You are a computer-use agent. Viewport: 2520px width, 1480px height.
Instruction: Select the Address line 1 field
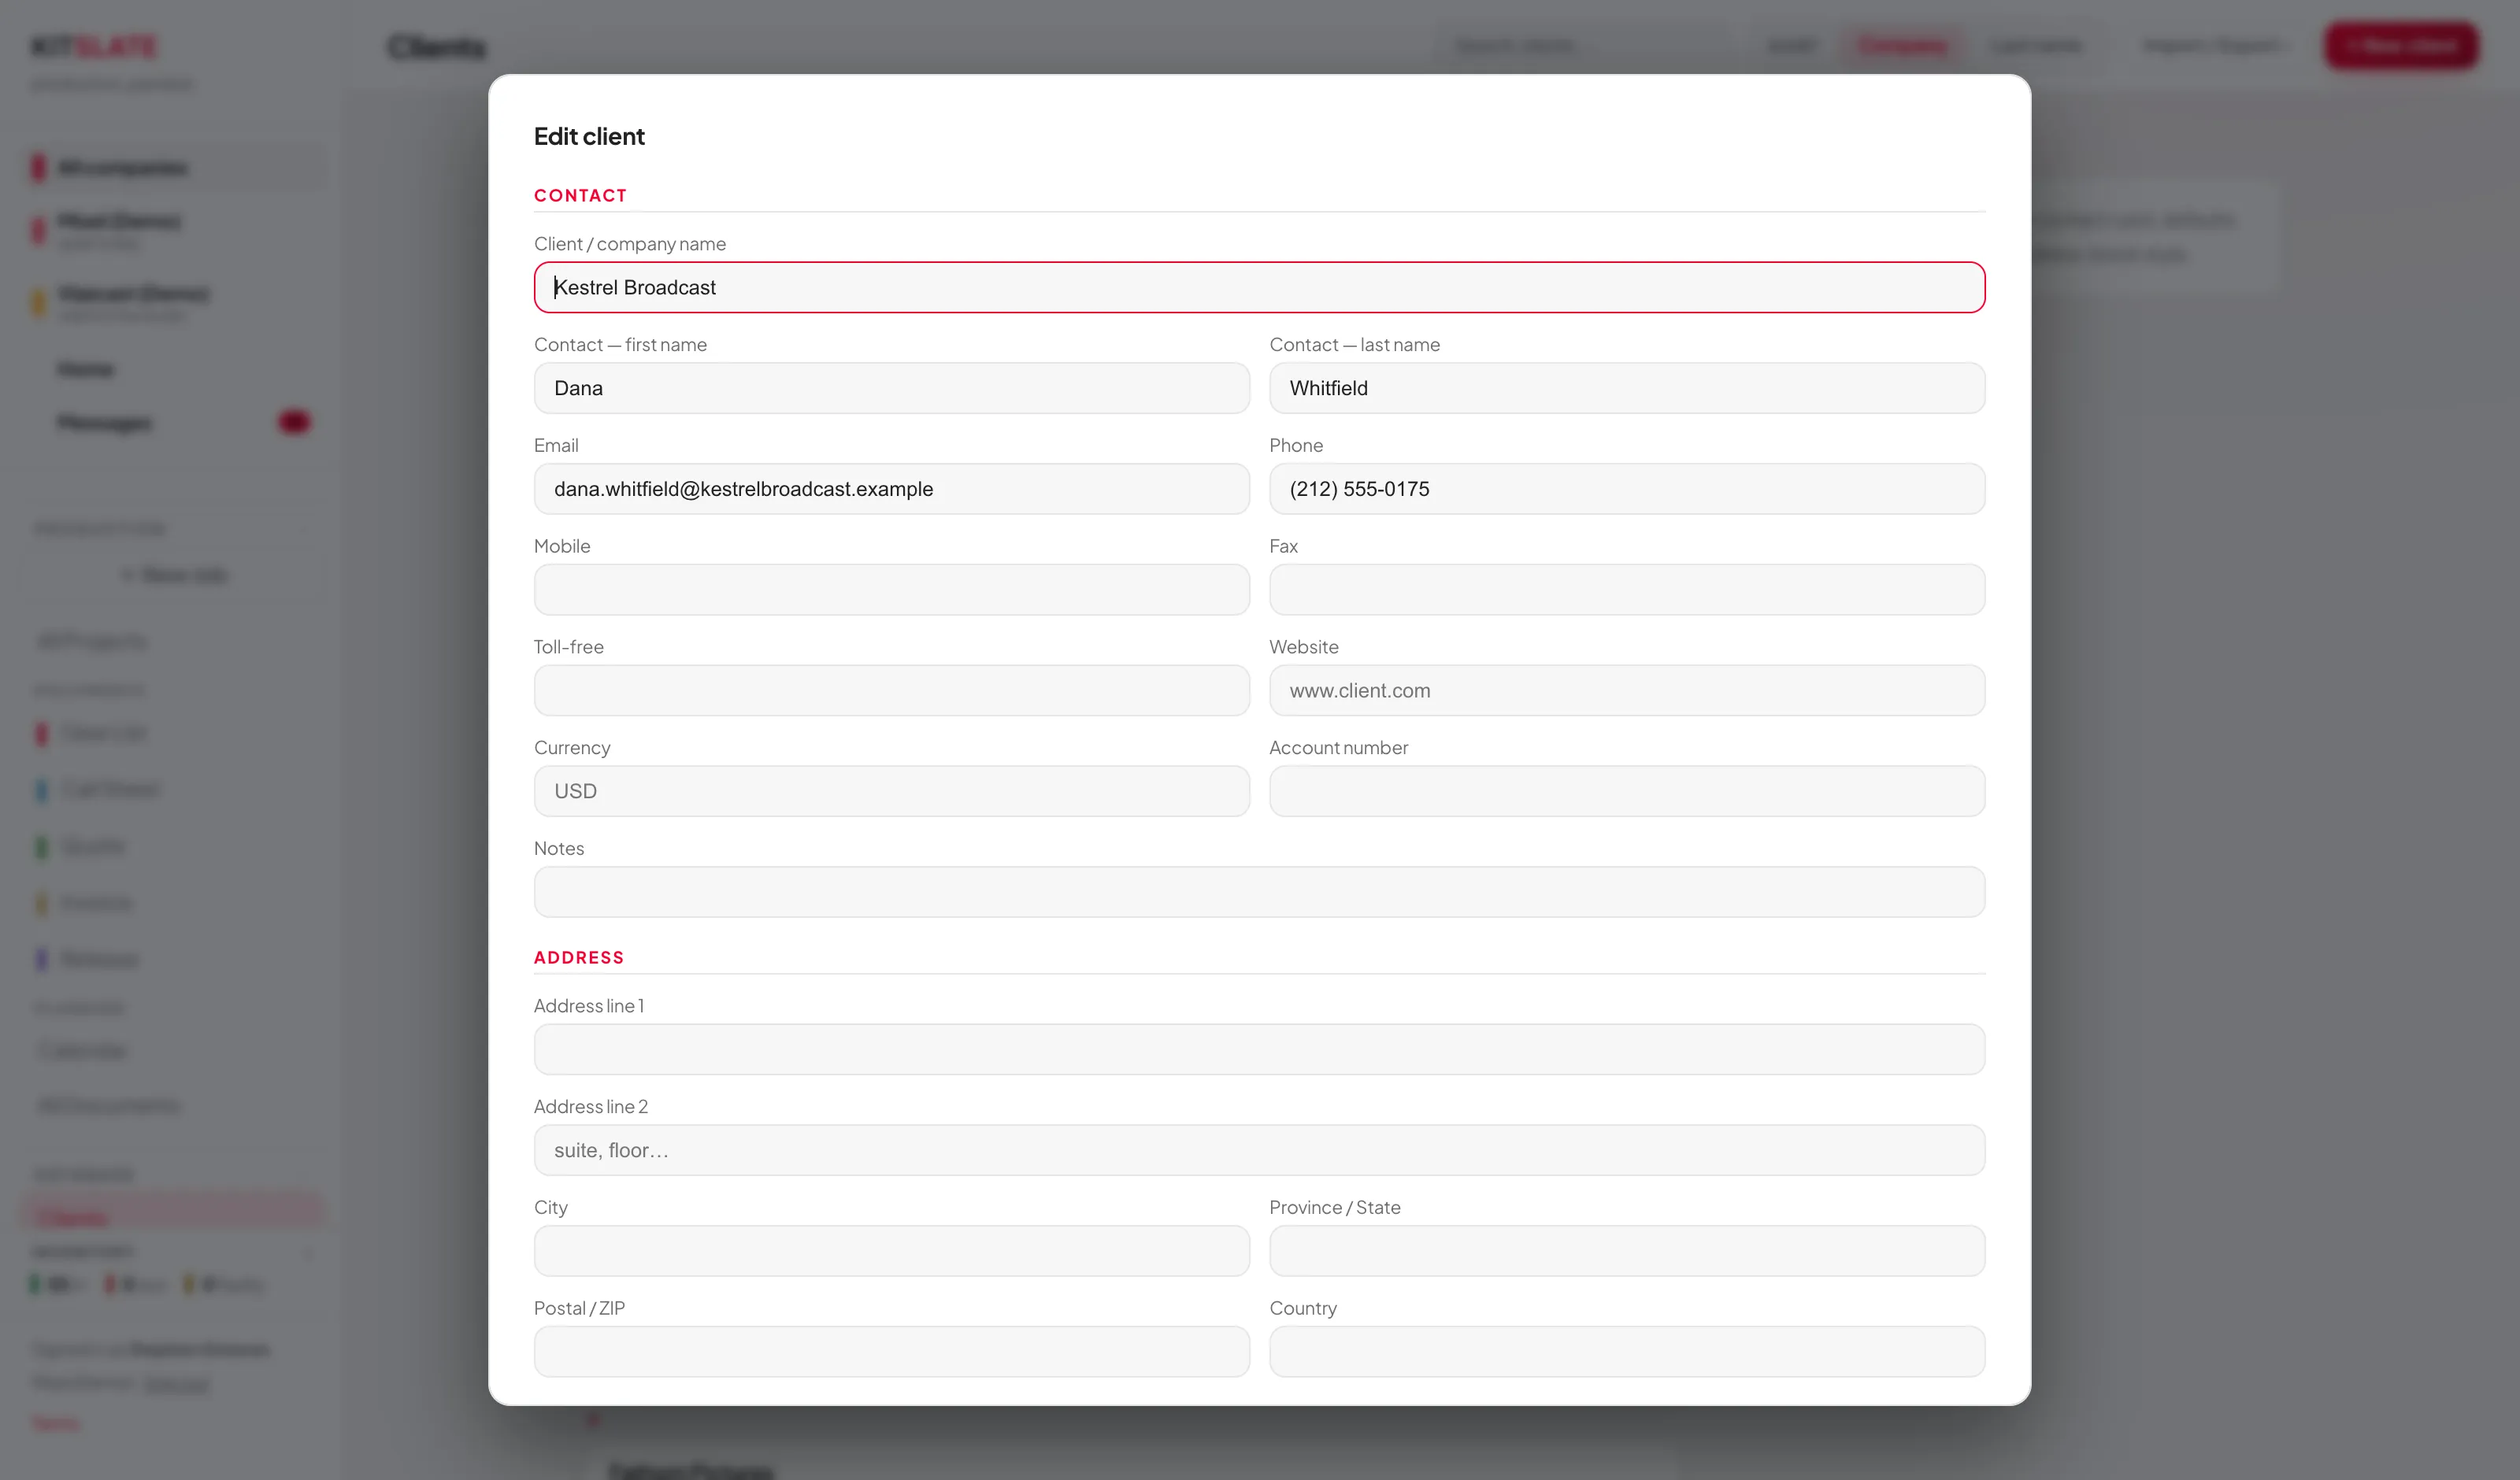1259,1049
